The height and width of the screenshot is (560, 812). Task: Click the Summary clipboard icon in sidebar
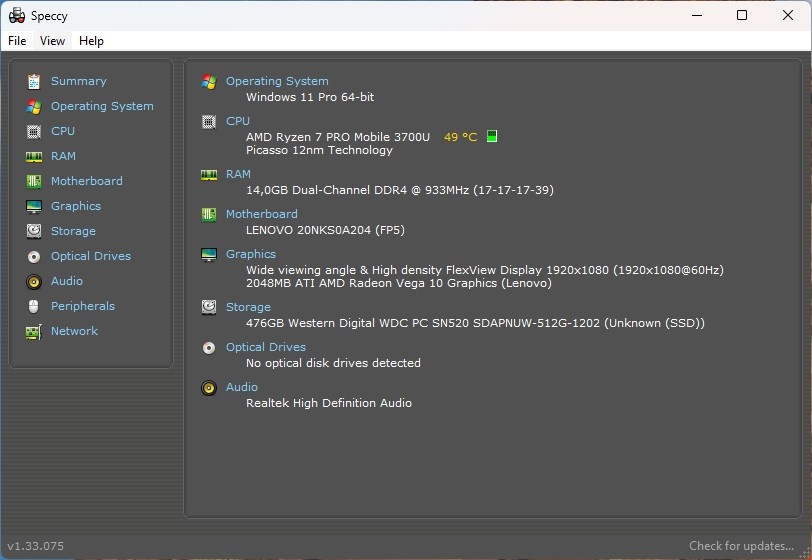pos(34,81)
